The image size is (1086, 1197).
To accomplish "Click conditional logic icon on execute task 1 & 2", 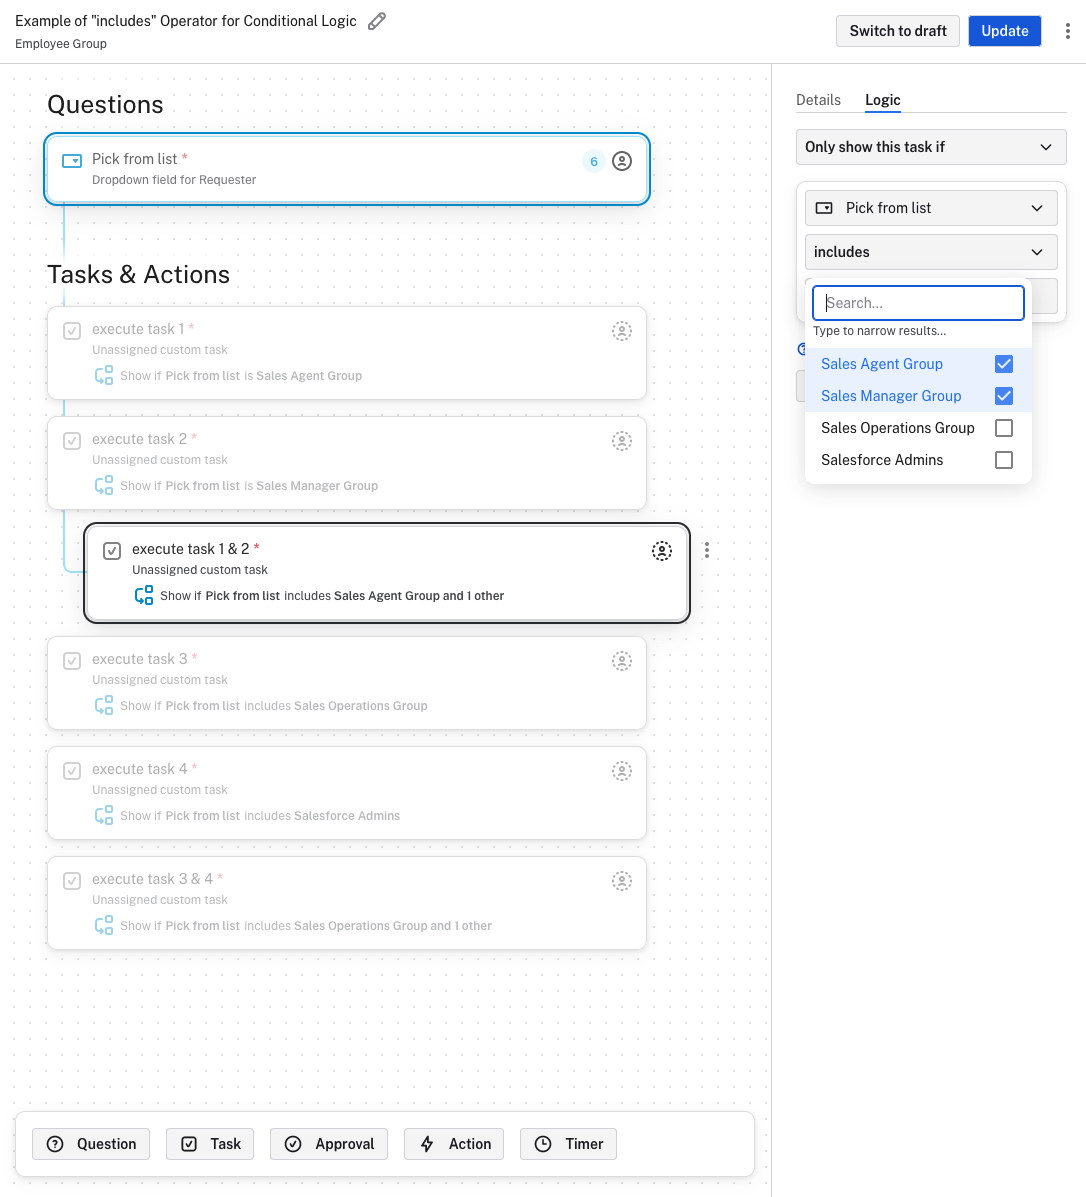I will 143,595.
